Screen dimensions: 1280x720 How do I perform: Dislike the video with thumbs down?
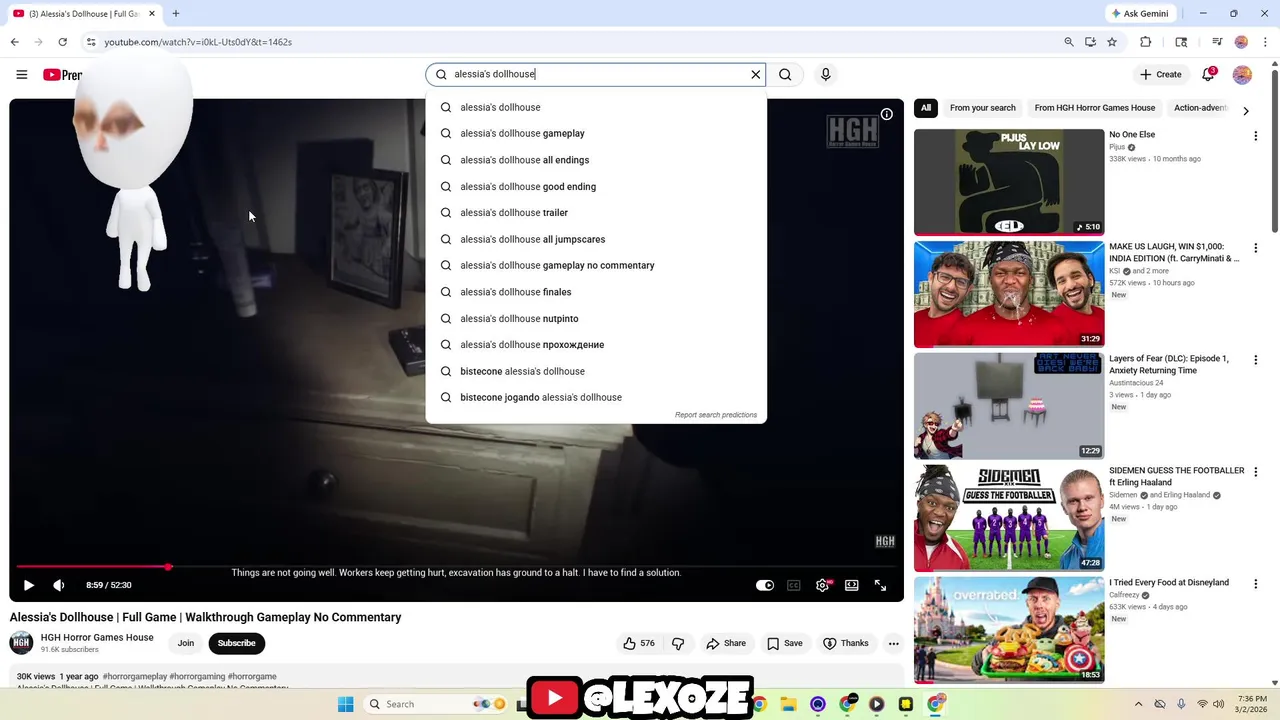tap(678, 643)
